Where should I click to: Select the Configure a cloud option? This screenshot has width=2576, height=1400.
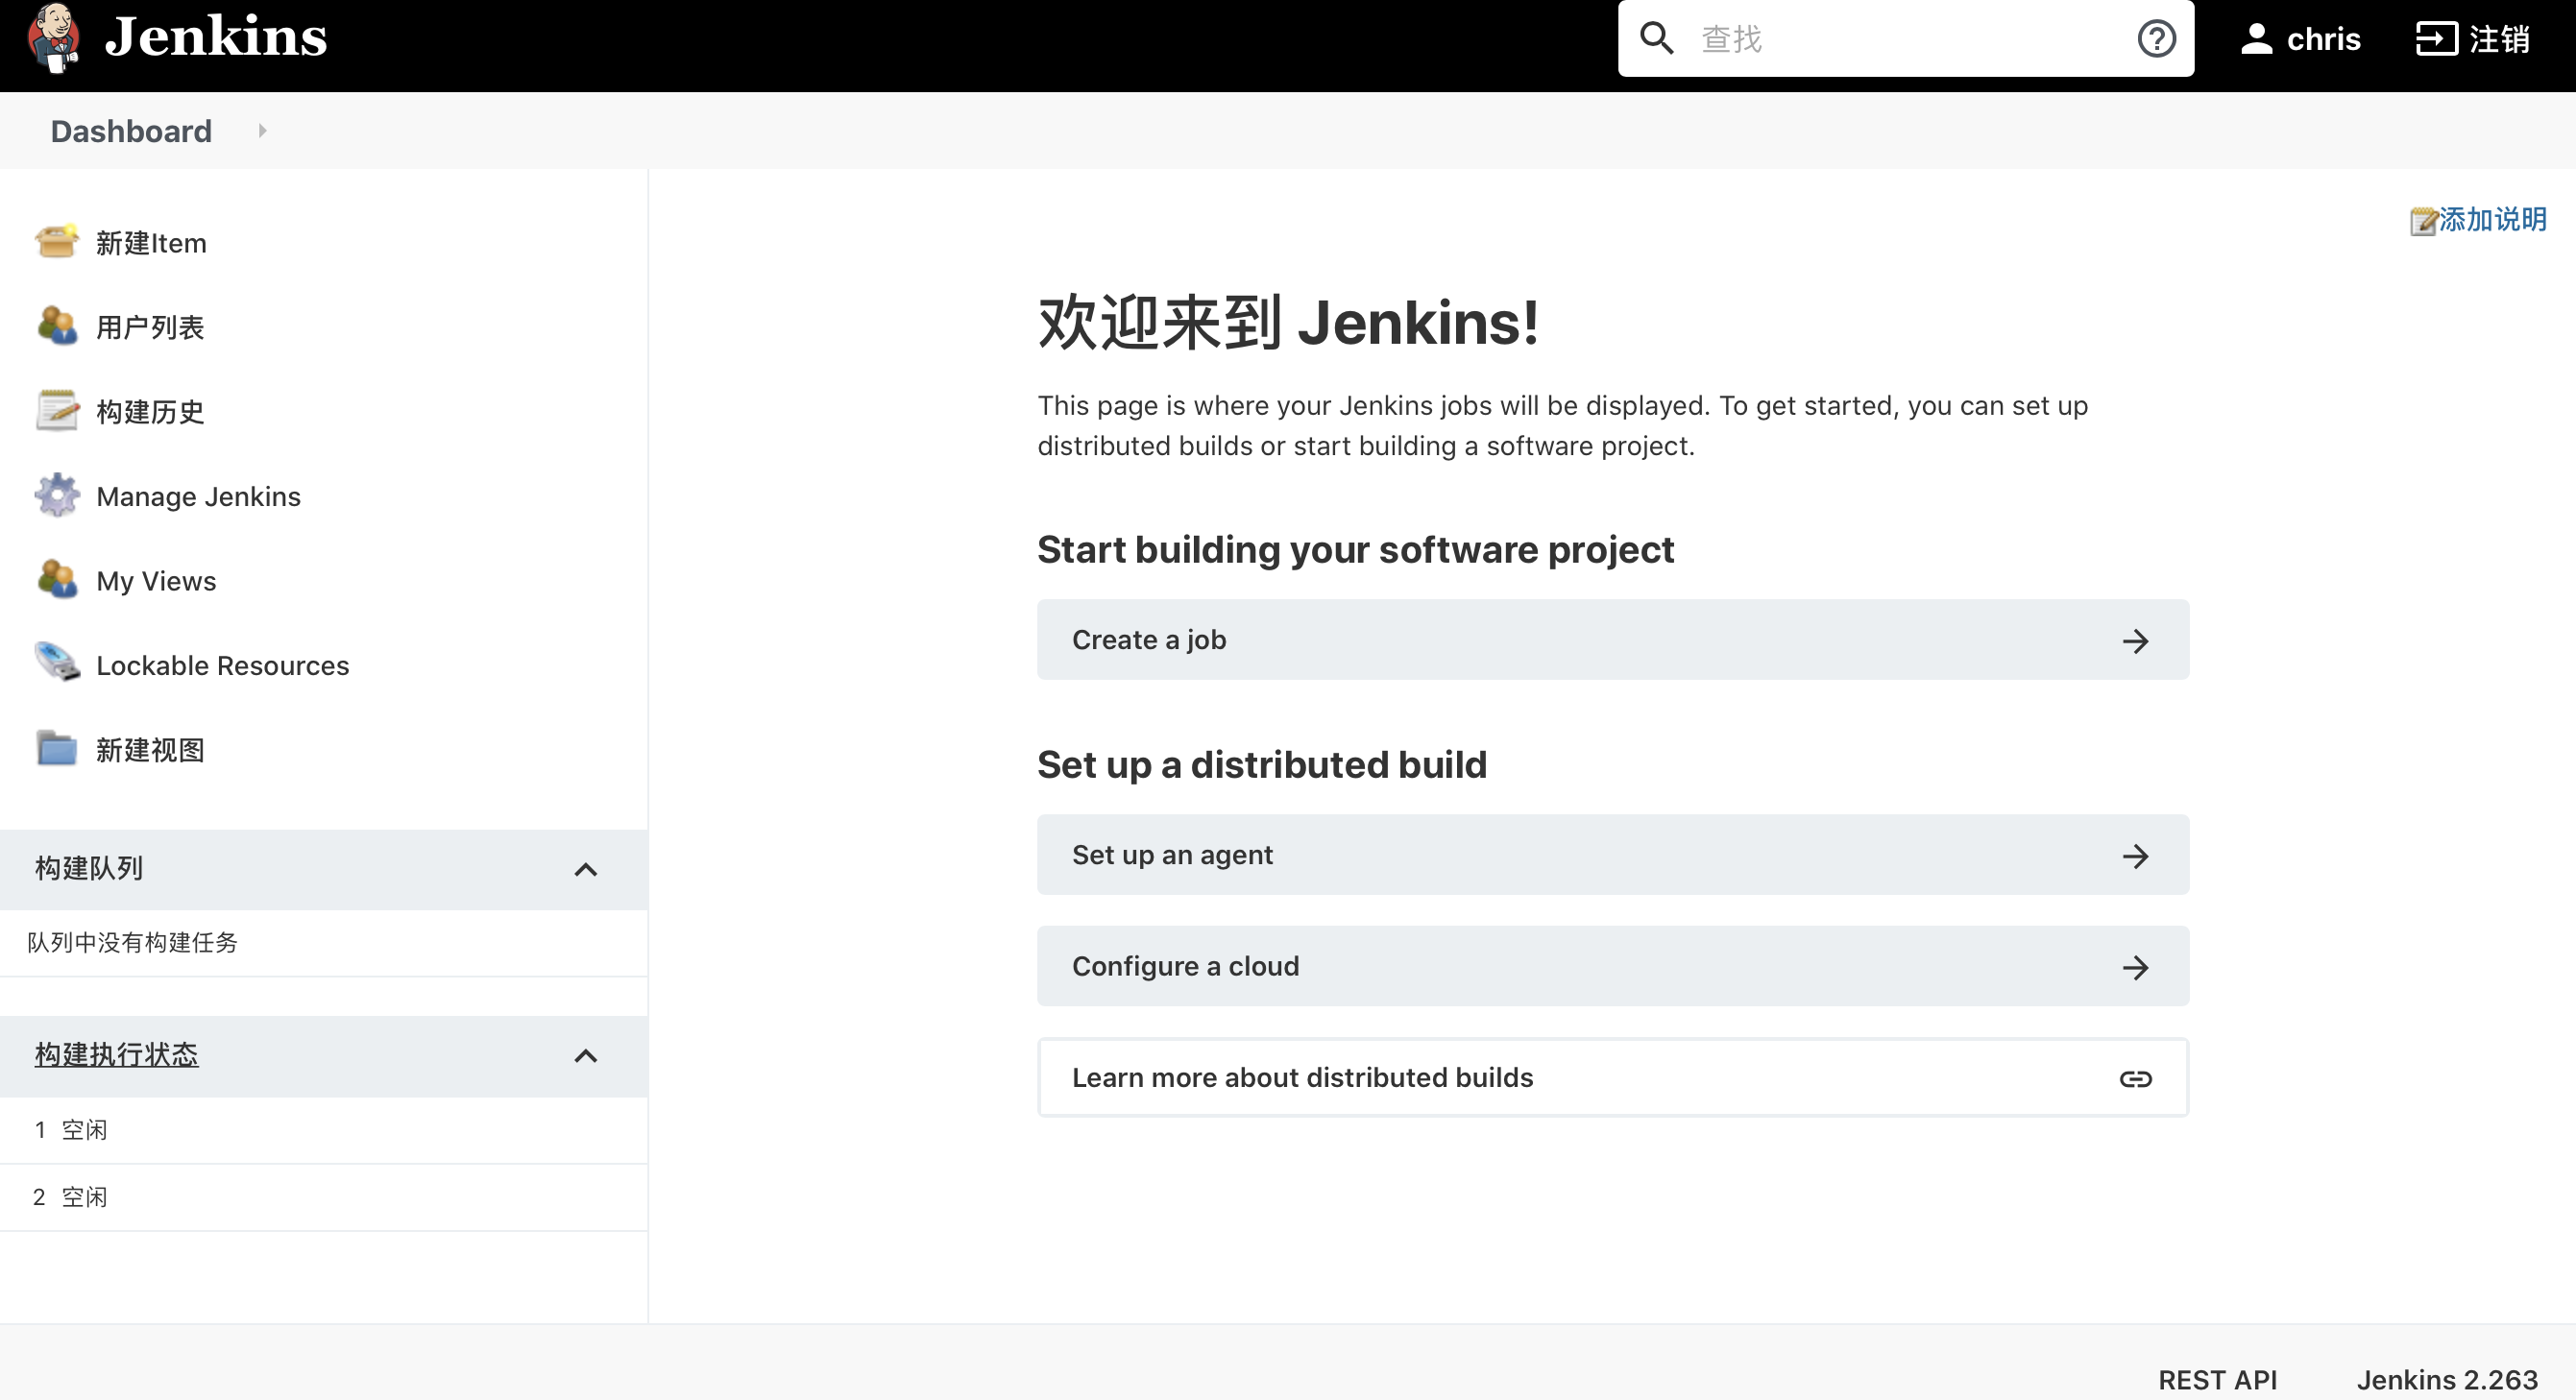[1614, 966]
